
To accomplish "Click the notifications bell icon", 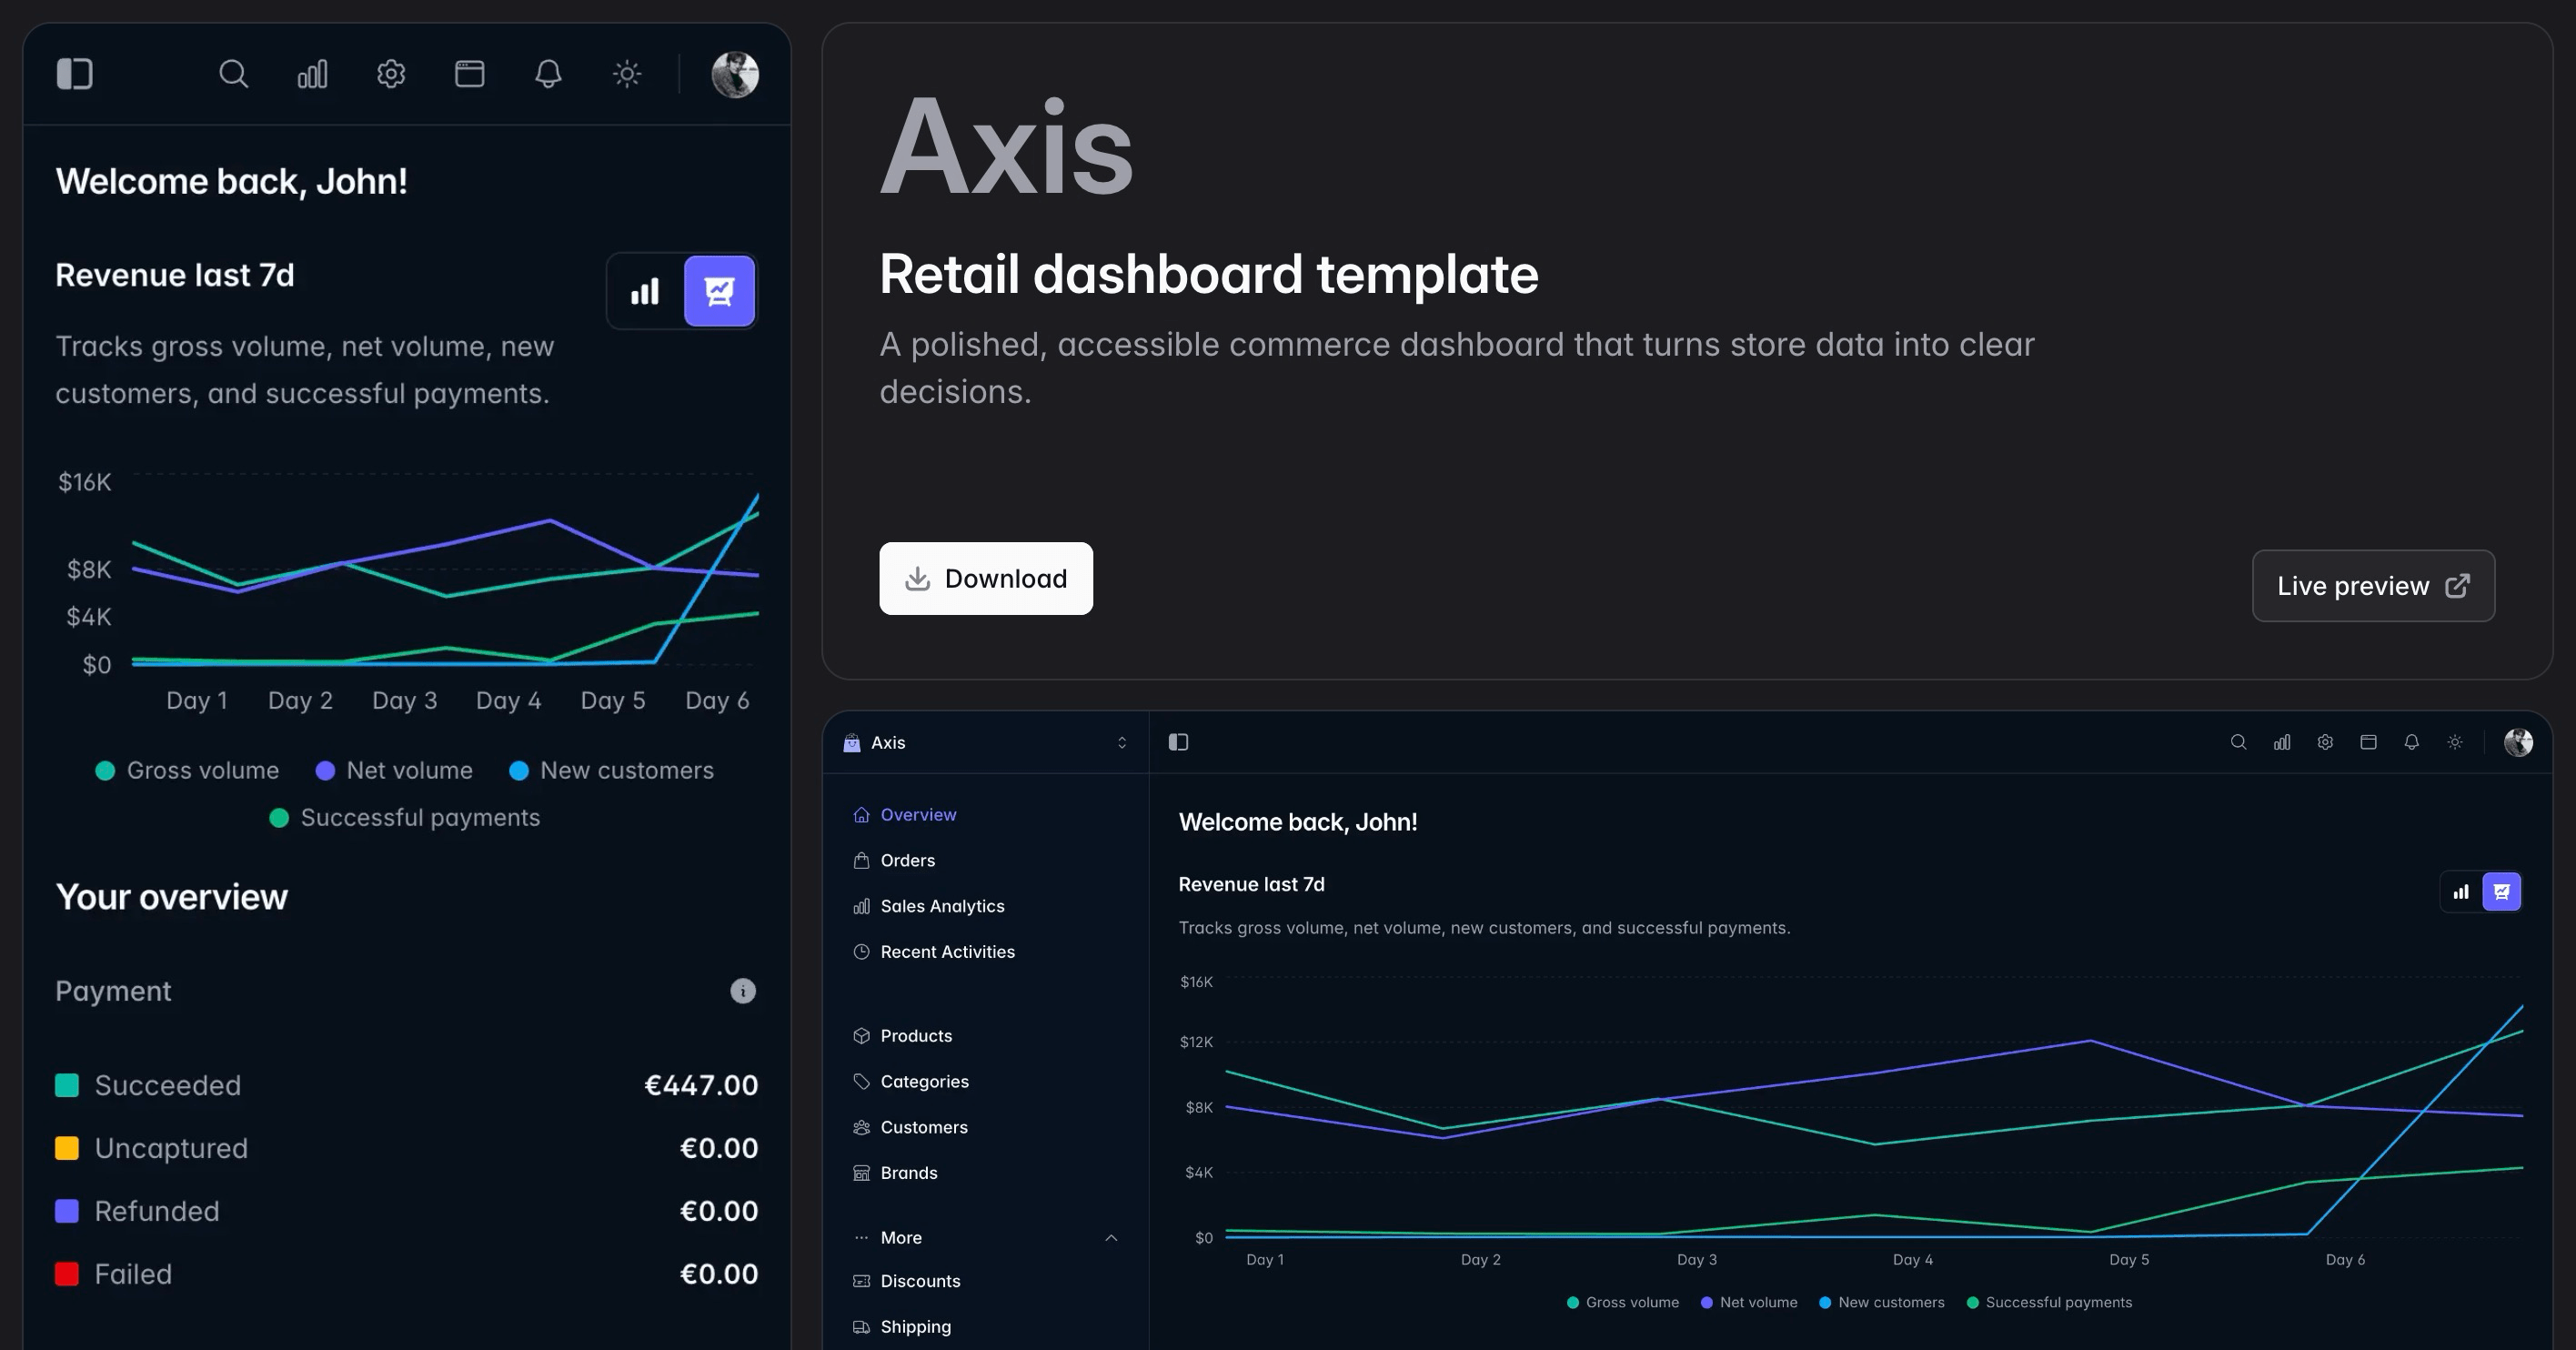I will coord(547,73).
